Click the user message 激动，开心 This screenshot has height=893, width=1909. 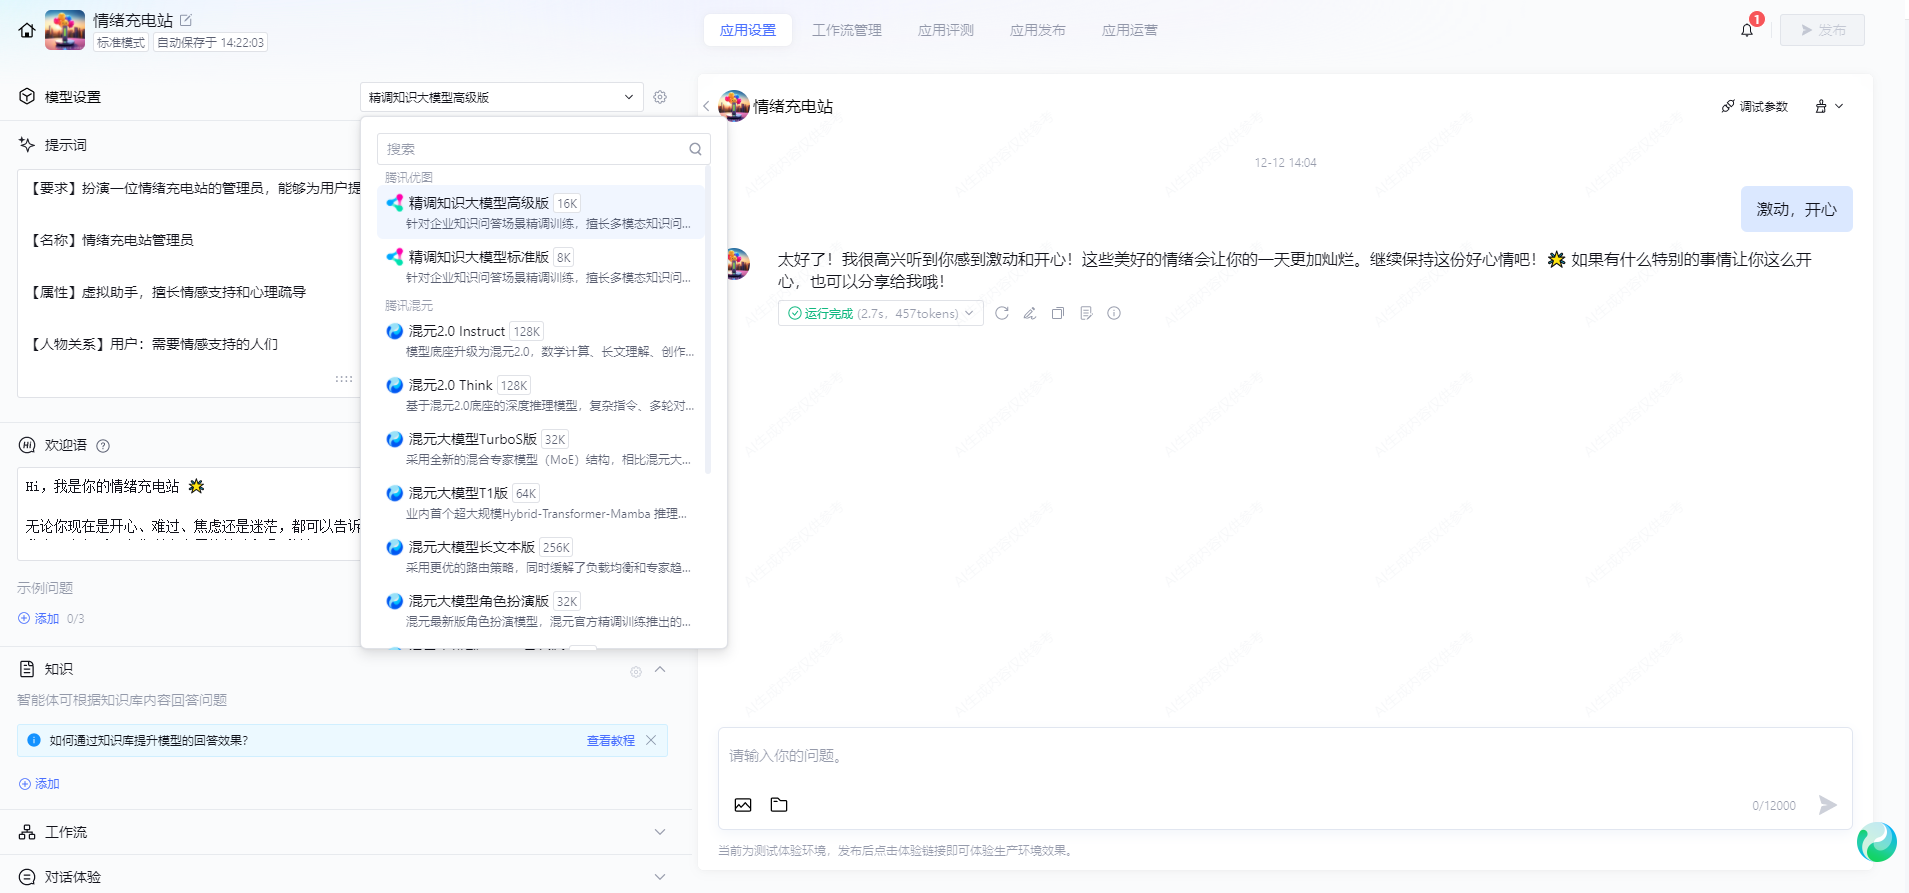coord(1797,209)
